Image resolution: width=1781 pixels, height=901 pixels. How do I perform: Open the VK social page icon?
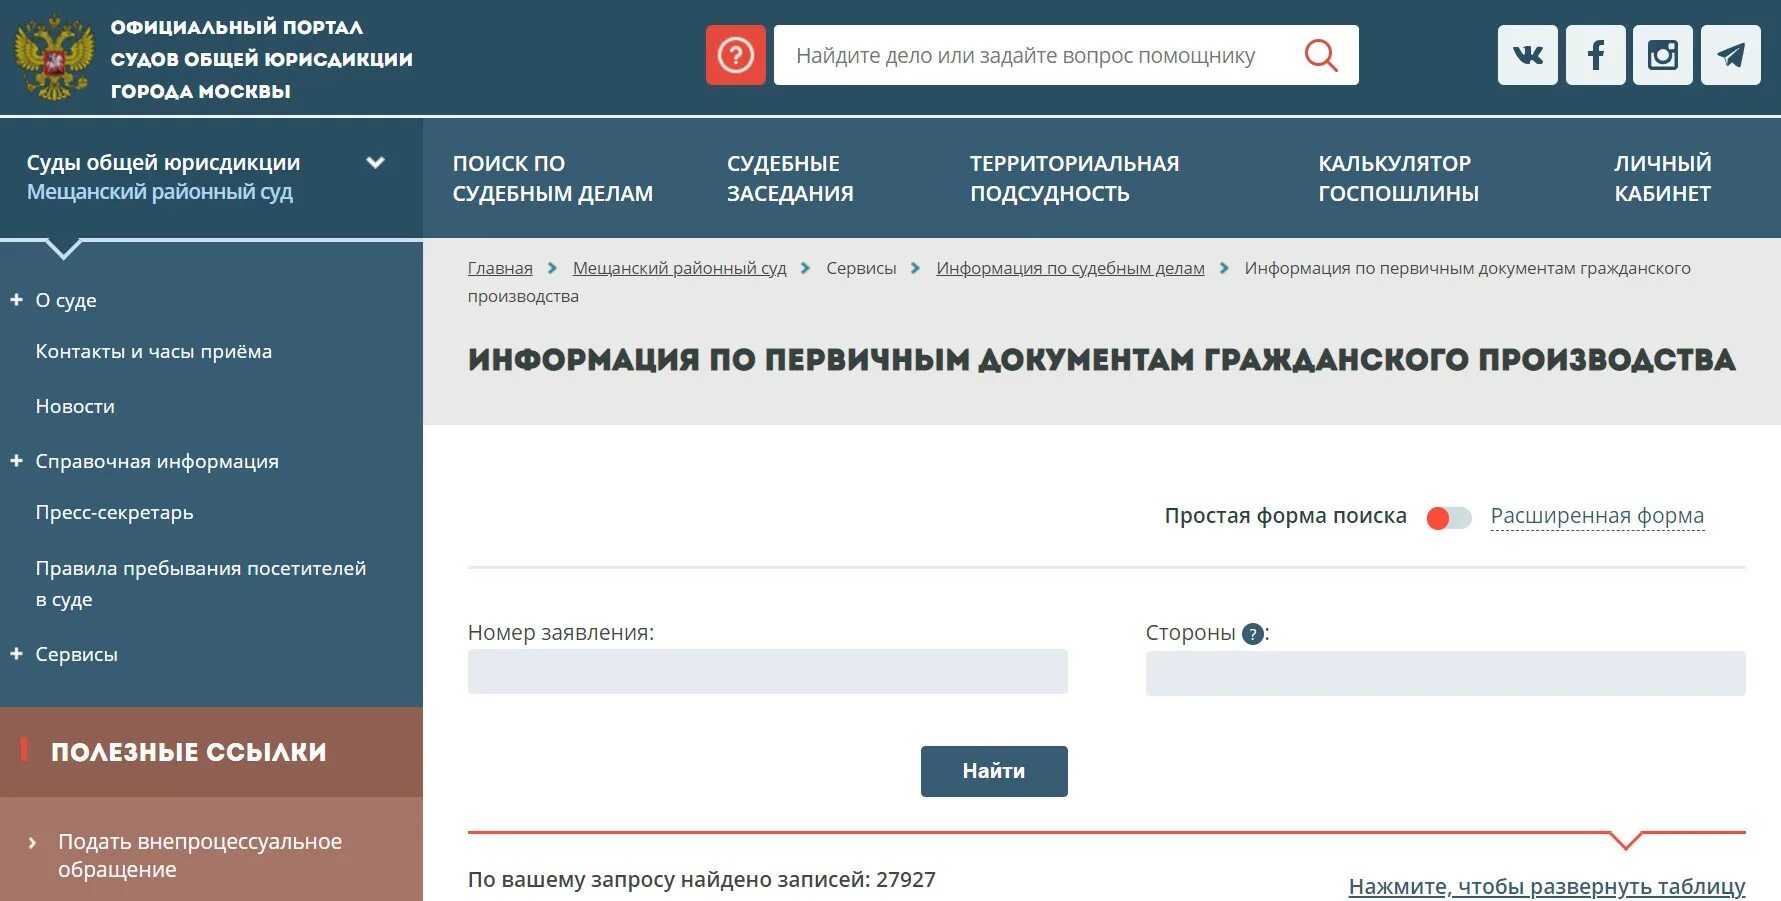point(1528,54)
